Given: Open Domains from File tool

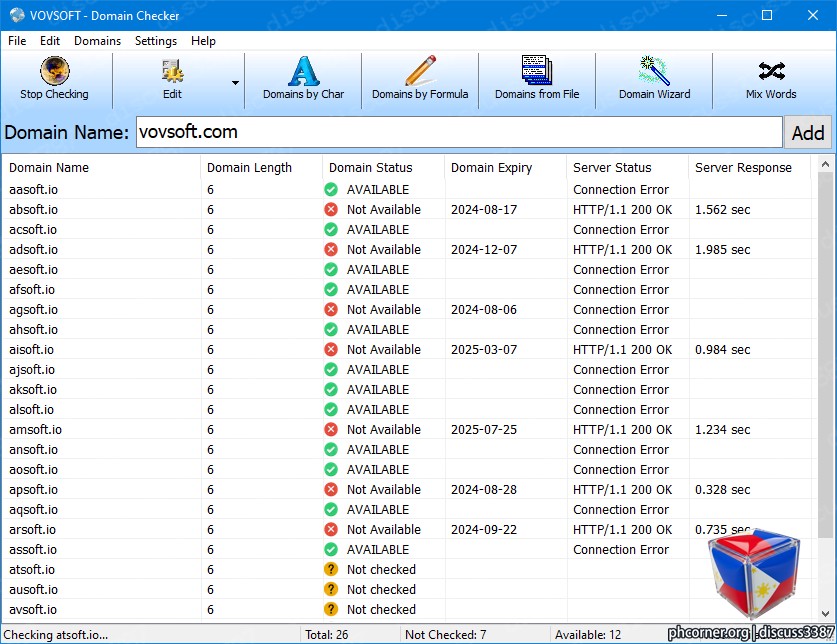Looking at the screenshot, I should [537, 79].
